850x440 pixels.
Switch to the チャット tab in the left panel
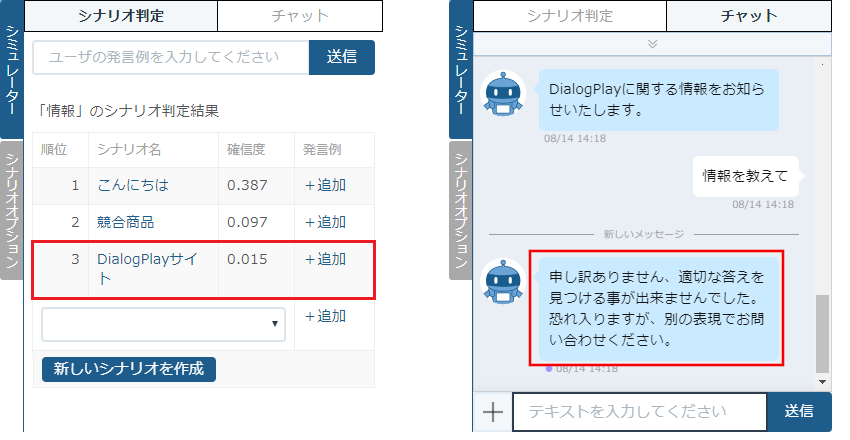[300, 16]
